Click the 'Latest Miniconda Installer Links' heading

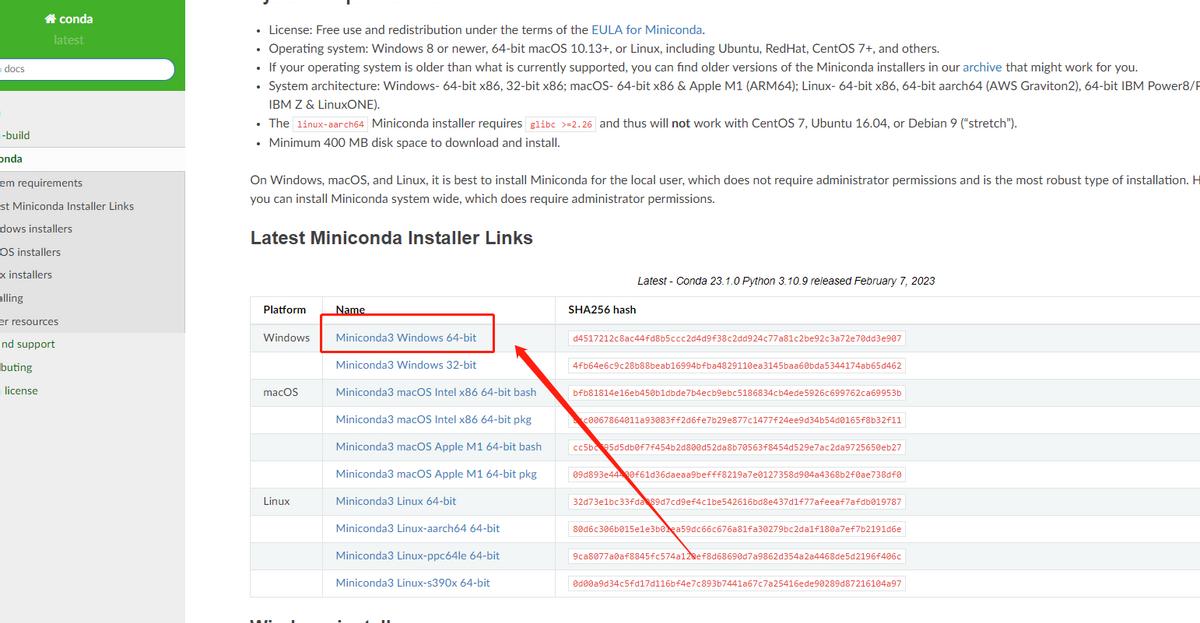coord(391,238)
